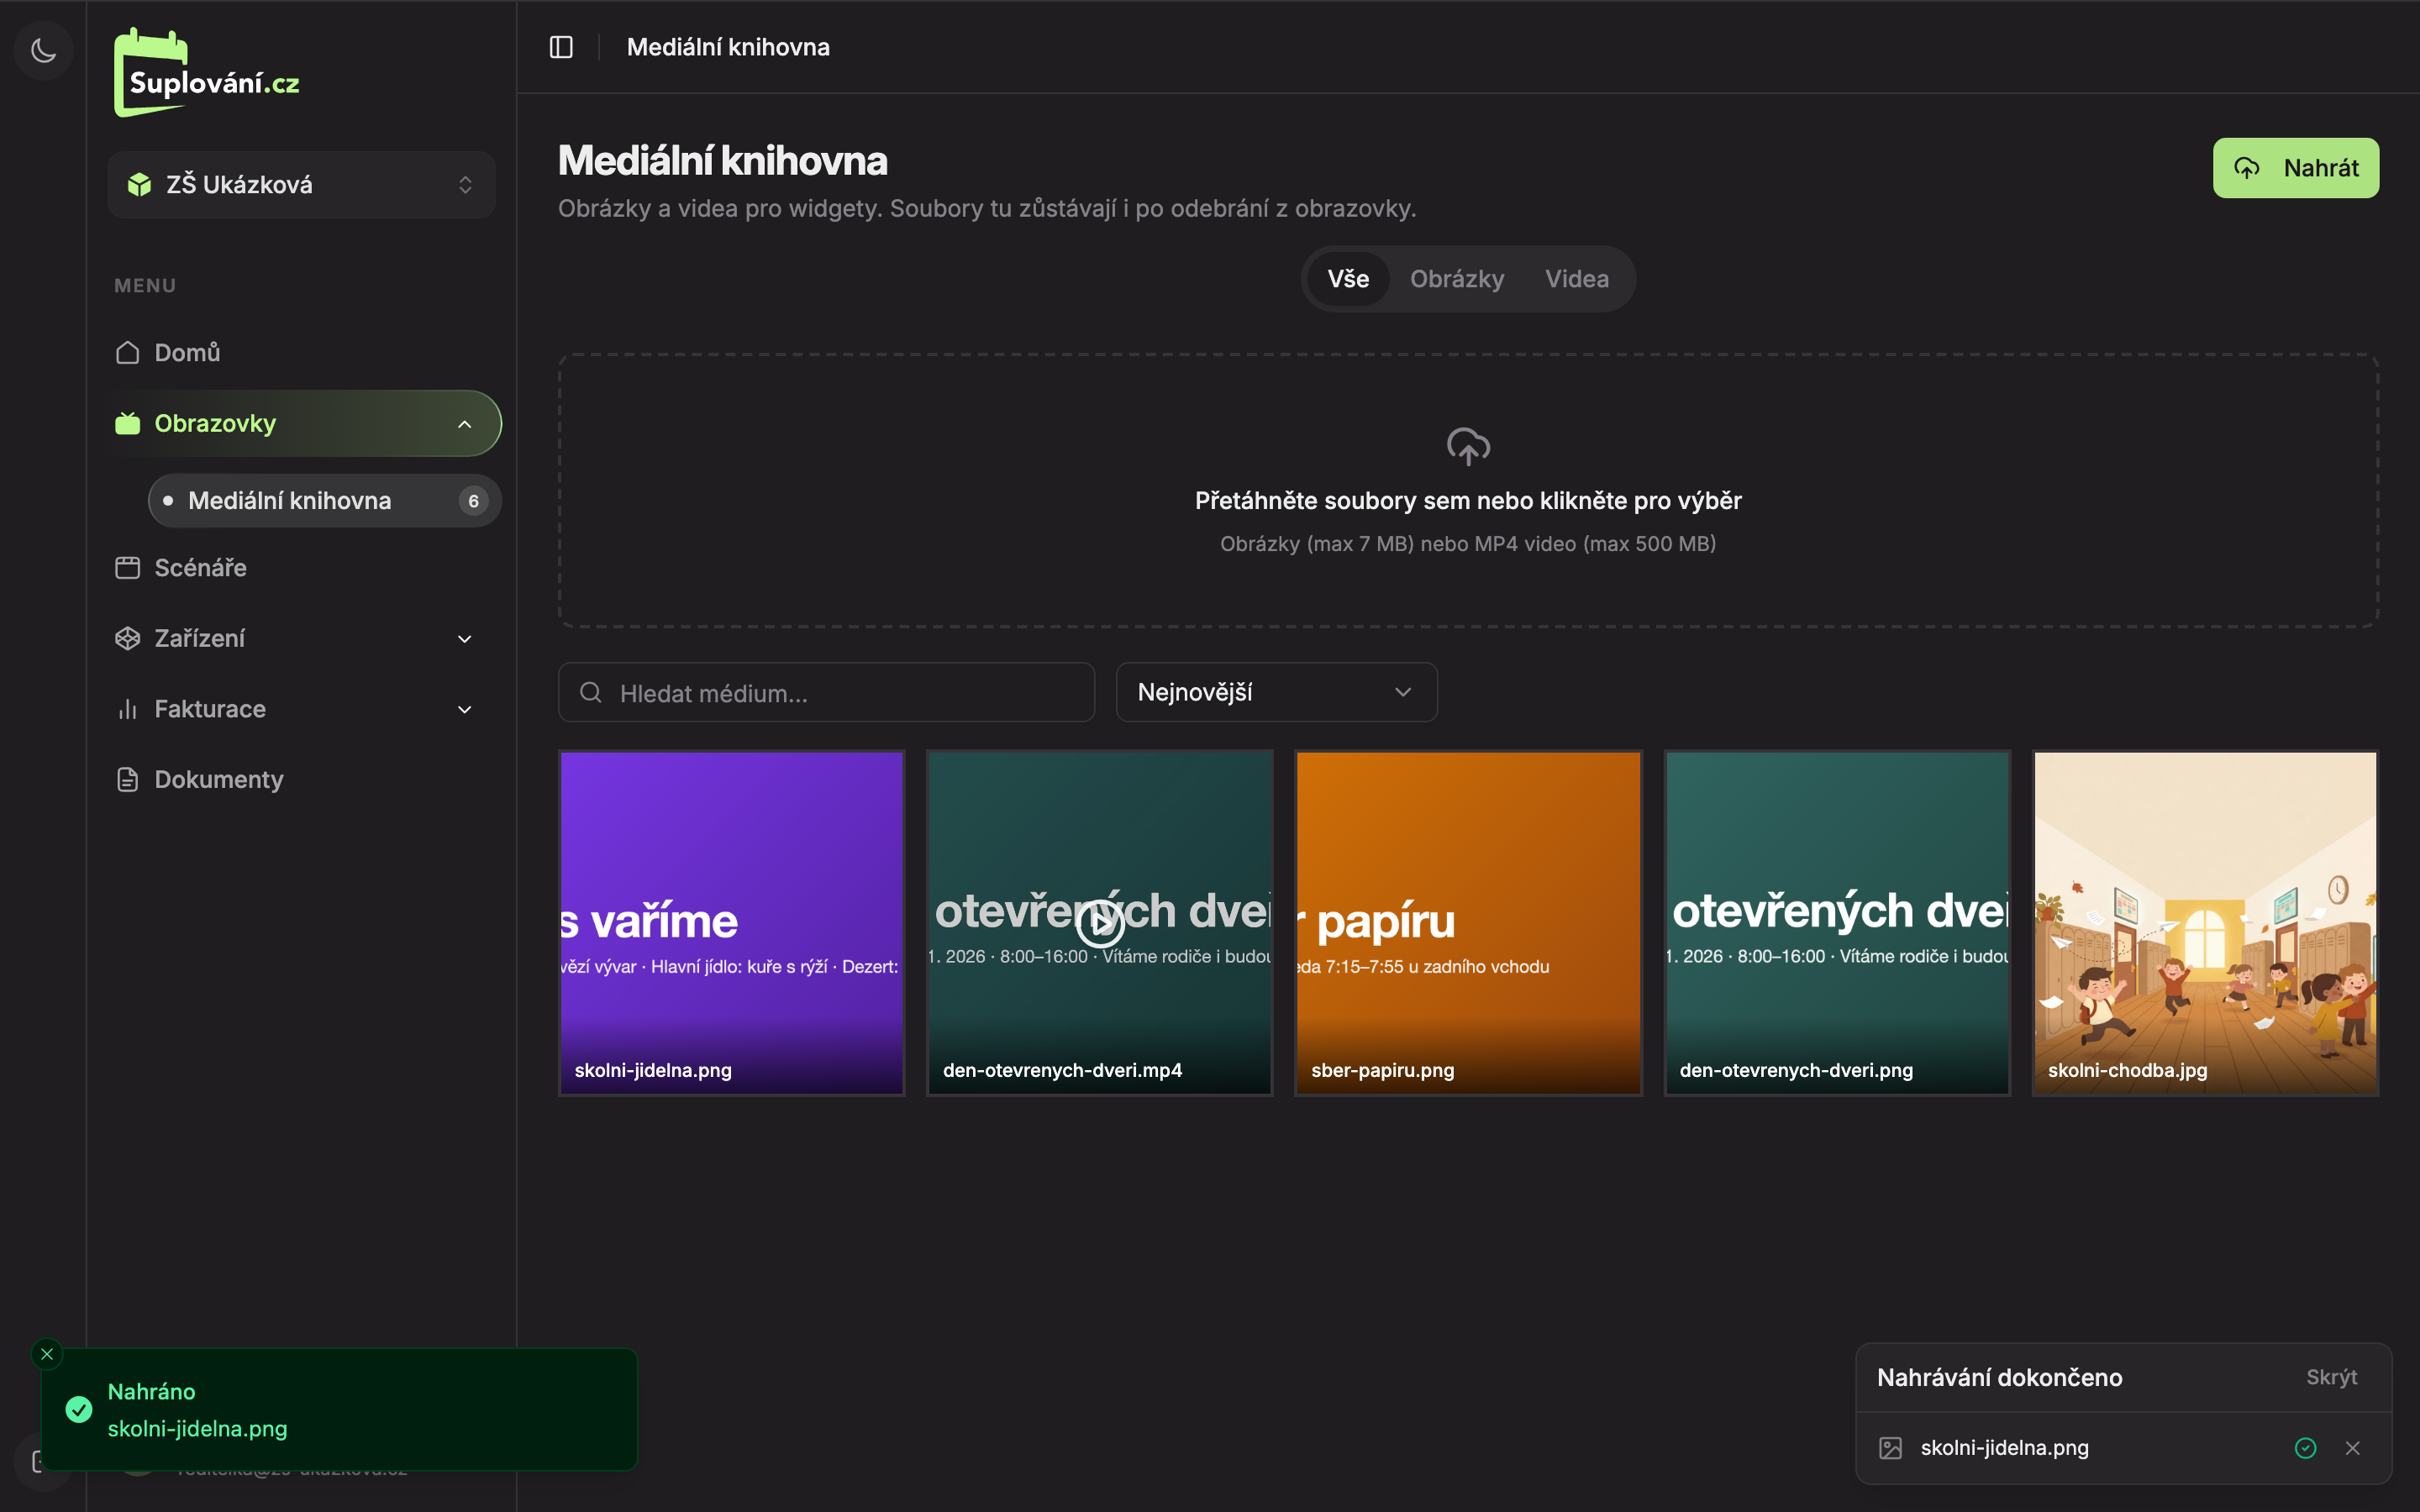Open the skolni-chodba.jpg thumbnail
Image resolution: width=2420 pixels, height=1512 pixels.
(x=2205, y=923)
